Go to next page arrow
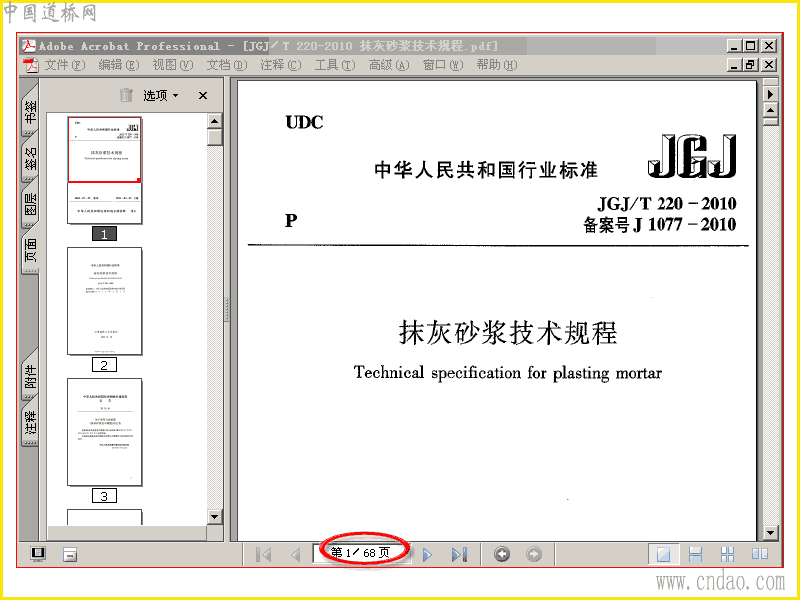Screen dimensions: 800x600 click(x=428, y=554)
